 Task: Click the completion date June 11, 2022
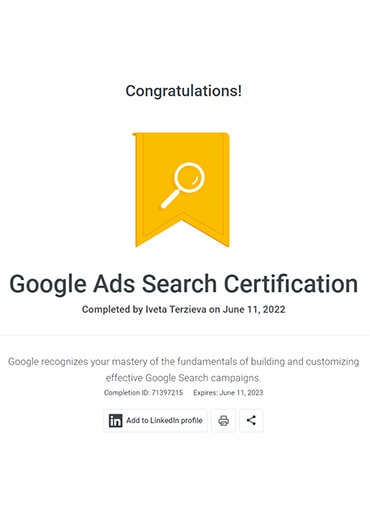tap(254, 310)
